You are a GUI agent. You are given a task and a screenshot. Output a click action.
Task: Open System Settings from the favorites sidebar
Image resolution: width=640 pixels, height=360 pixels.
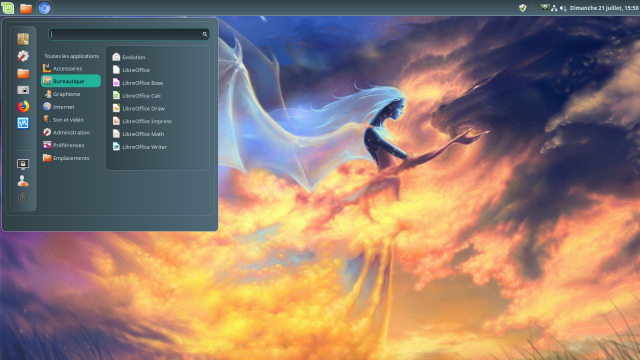(x=23, y=56)
